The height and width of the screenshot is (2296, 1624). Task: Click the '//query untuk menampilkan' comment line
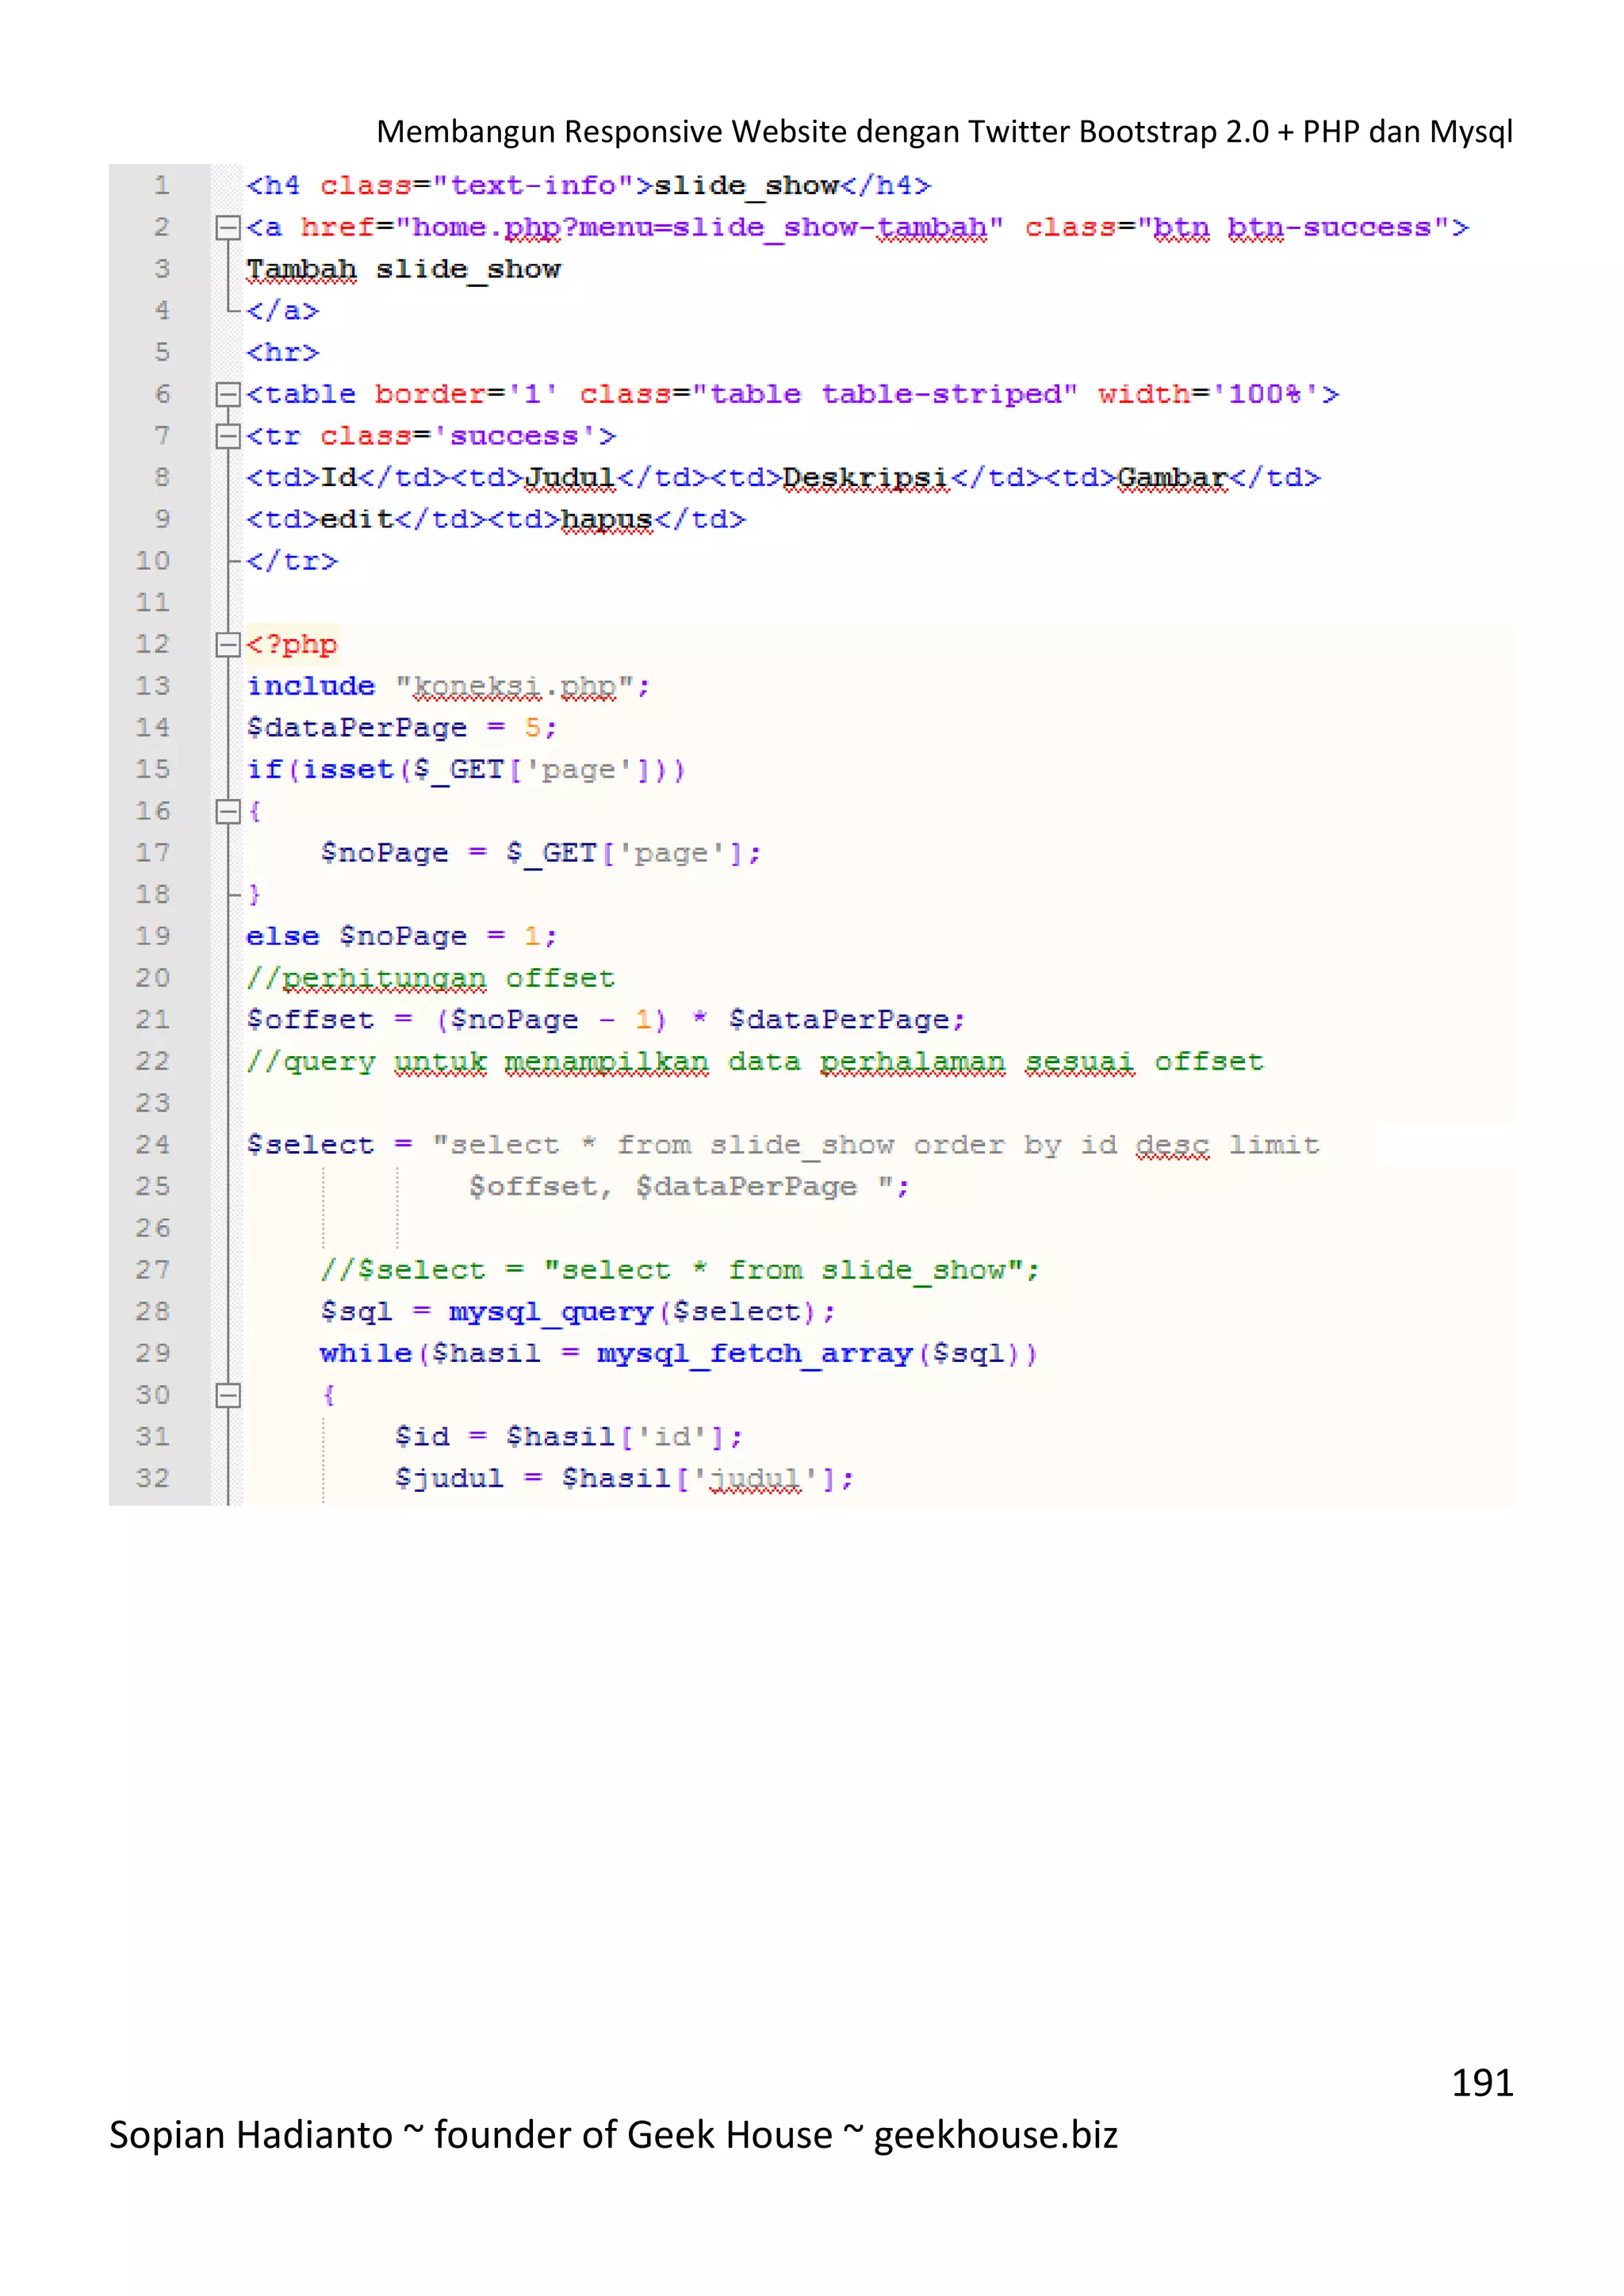tap(755, 1062)
